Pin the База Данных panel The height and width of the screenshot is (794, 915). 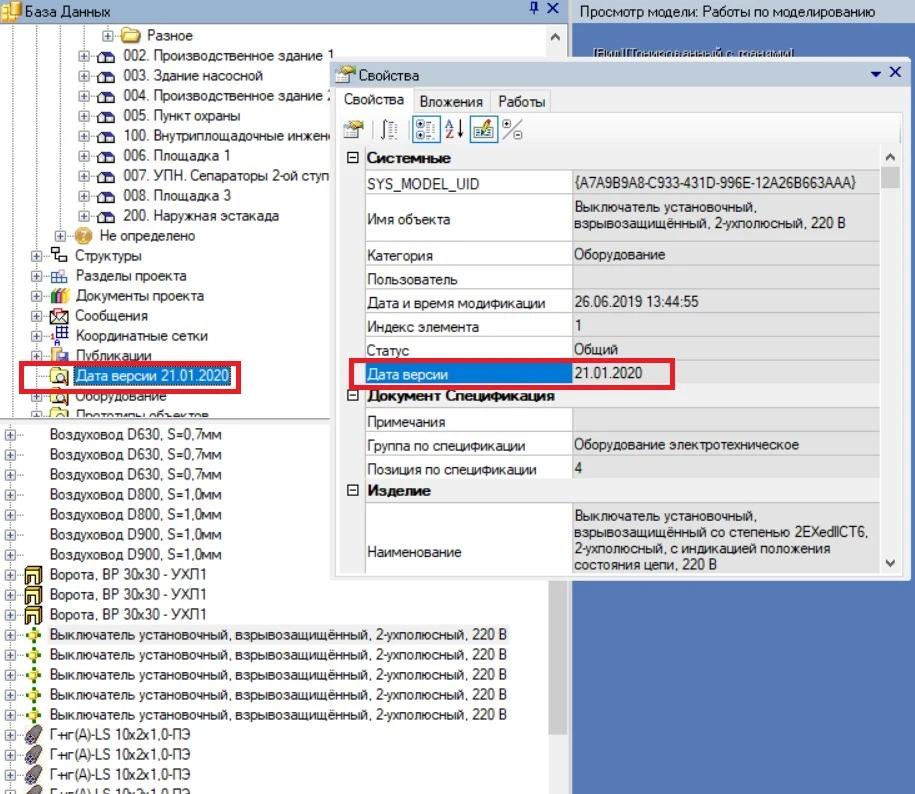[535, 9]
